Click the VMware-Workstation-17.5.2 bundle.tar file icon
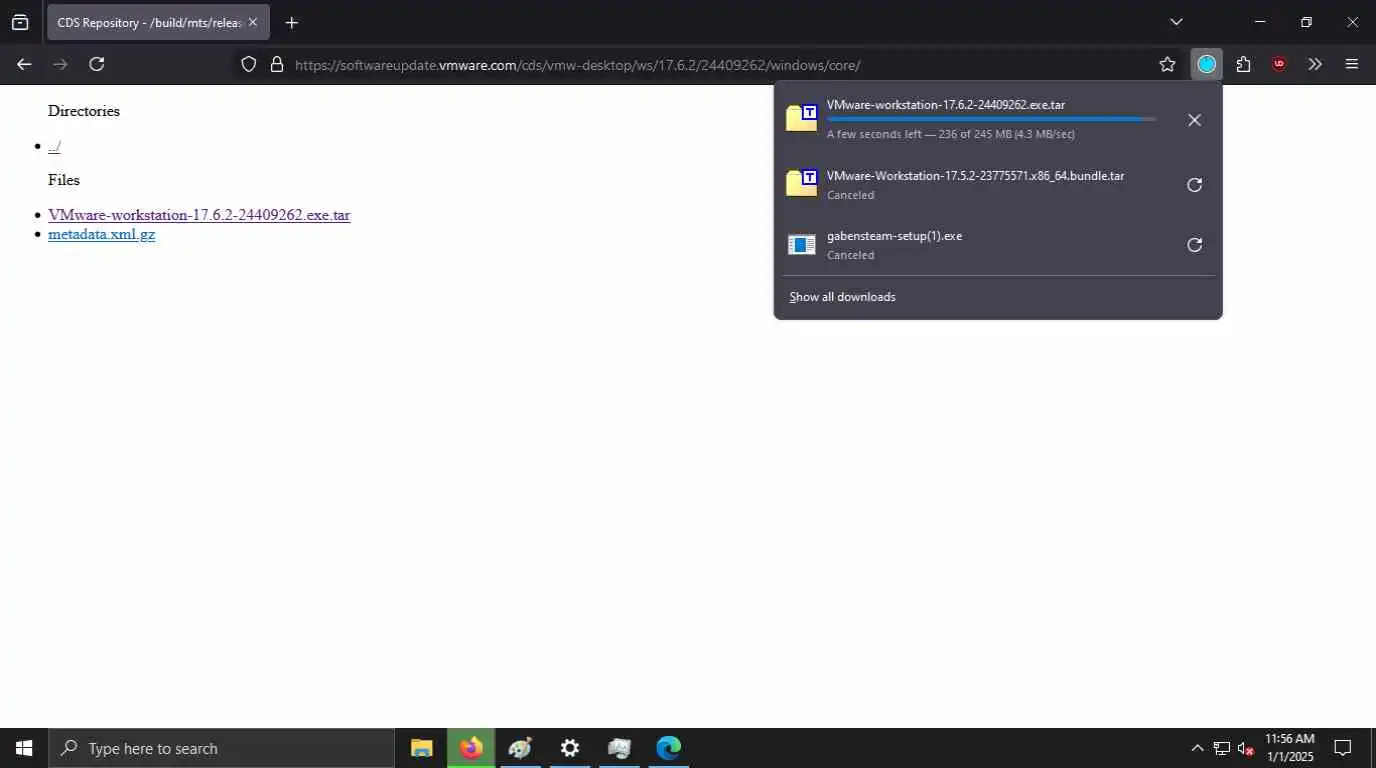Screen dimensions: 1376x768 click(802, 183)
